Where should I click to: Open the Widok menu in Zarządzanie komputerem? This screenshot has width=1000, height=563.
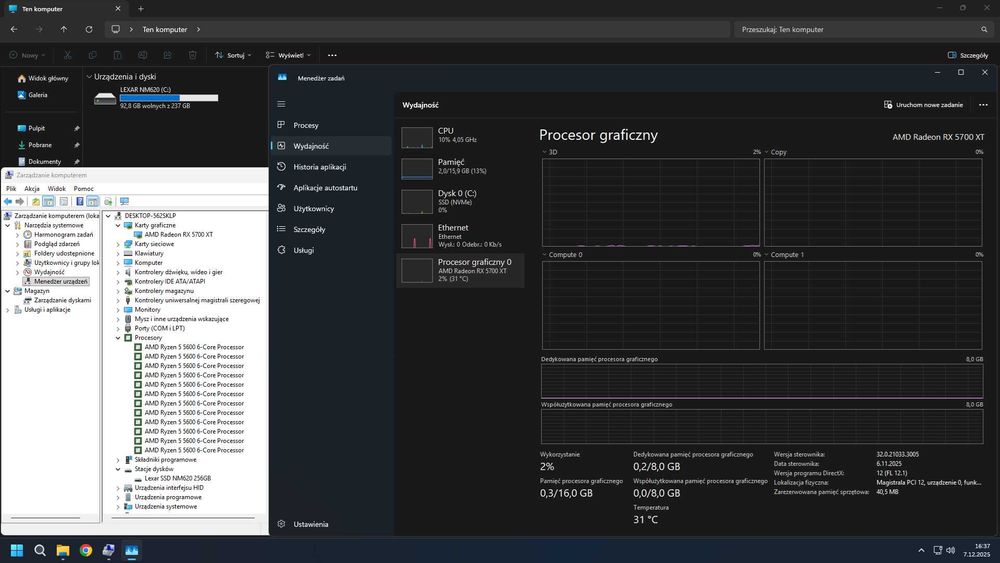coord(57,188)
